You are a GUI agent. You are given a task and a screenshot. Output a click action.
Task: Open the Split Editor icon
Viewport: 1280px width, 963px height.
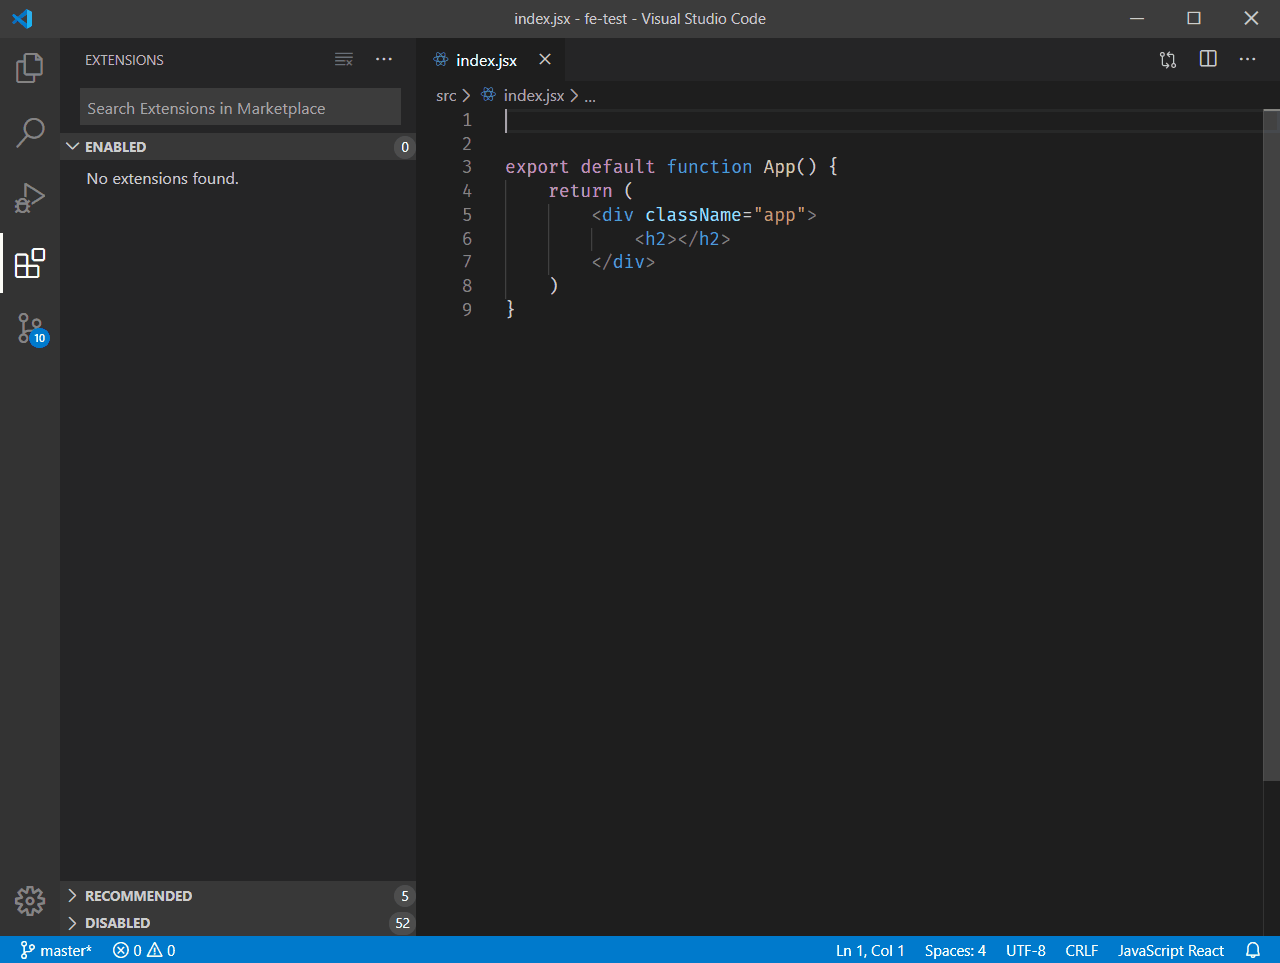coord(1207,59)
